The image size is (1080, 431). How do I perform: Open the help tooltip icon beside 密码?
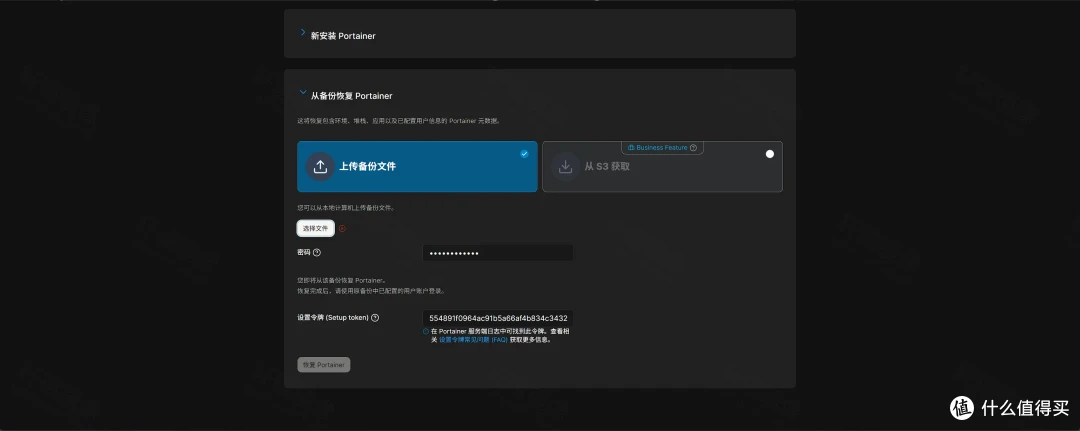tap(317, 253)
